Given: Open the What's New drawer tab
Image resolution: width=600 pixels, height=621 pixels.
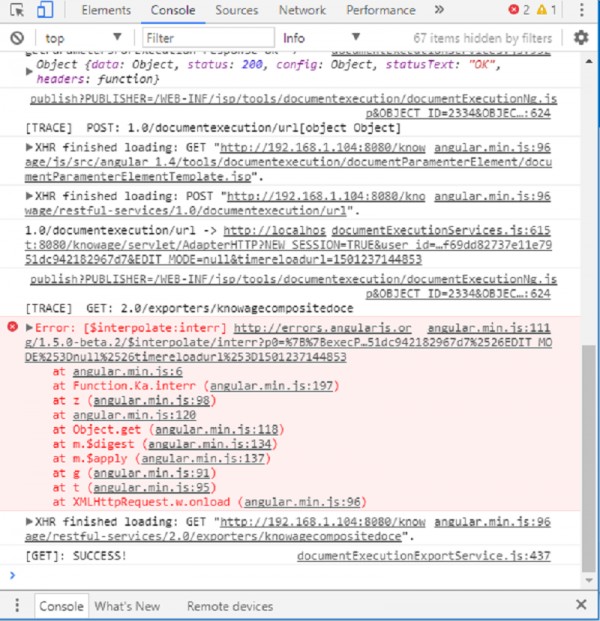Looking at the screenshot, I should pyautogui.click(x=127, y=606).
